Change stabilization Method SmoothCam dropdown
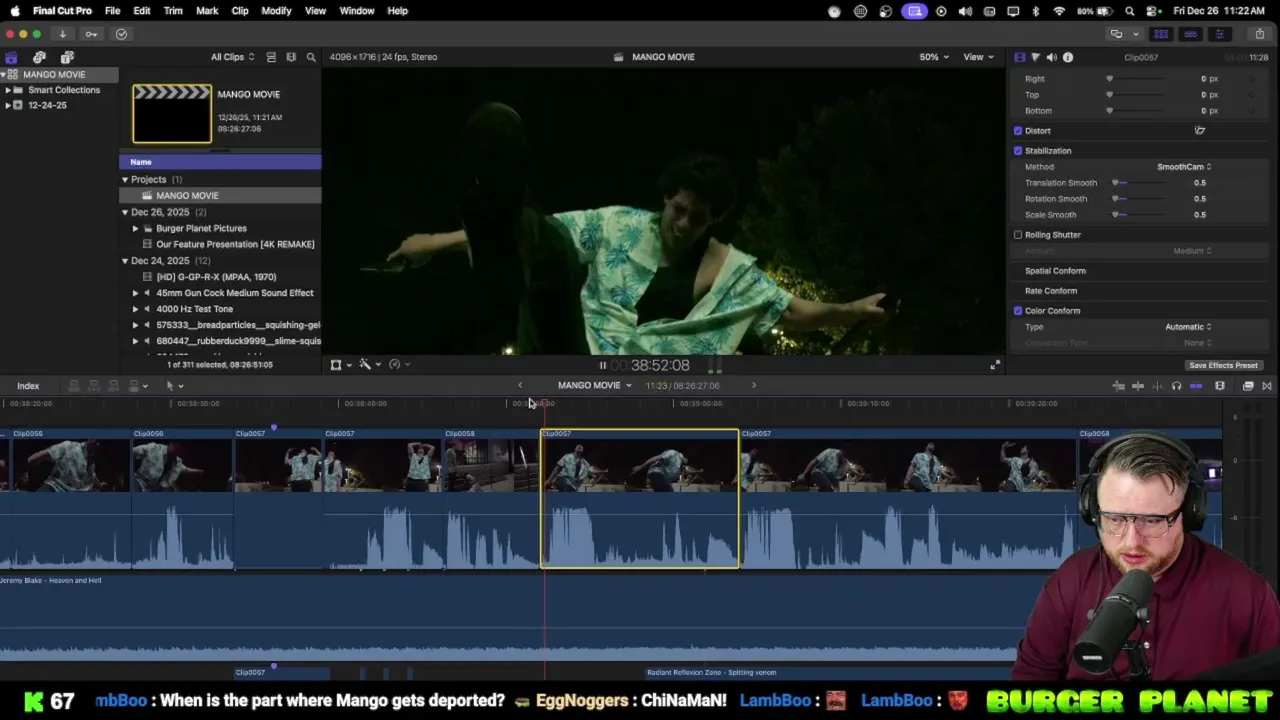This screenshot has width=1280, height=720. pos(1184,167)
